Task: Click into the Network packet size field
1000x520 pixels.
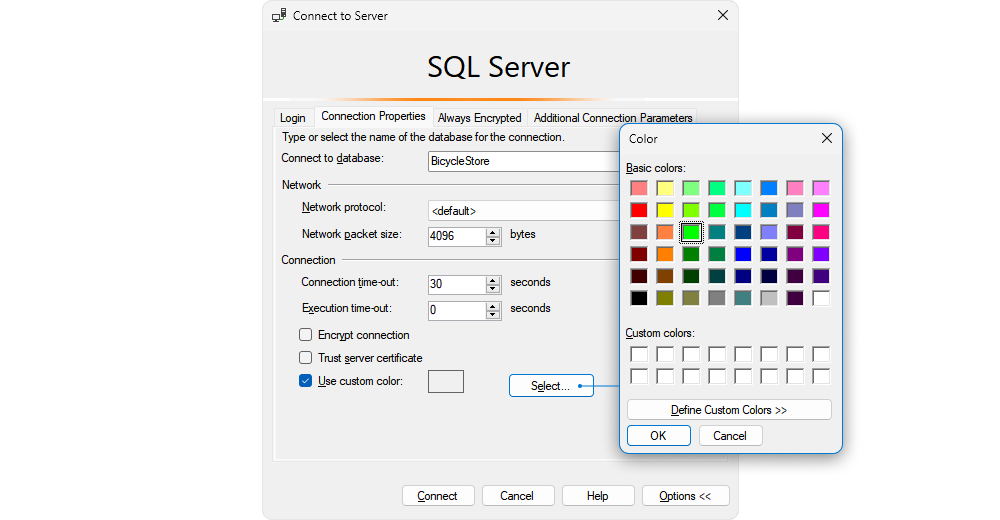Action: pyautogui.click(x=457, y=236)
